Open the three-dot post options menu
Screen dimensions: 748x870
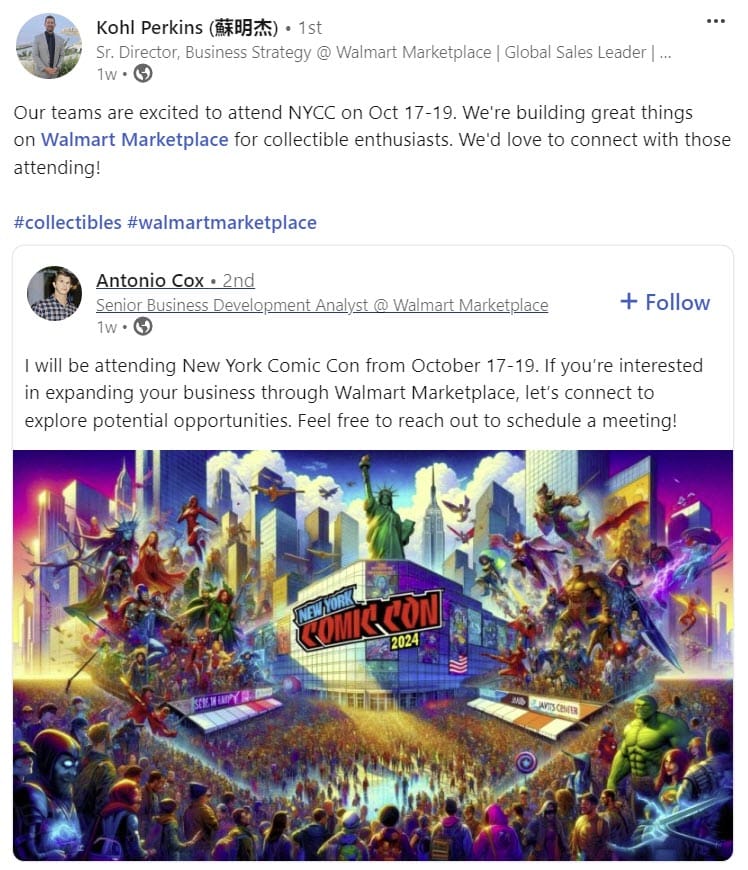pos(715,21)
